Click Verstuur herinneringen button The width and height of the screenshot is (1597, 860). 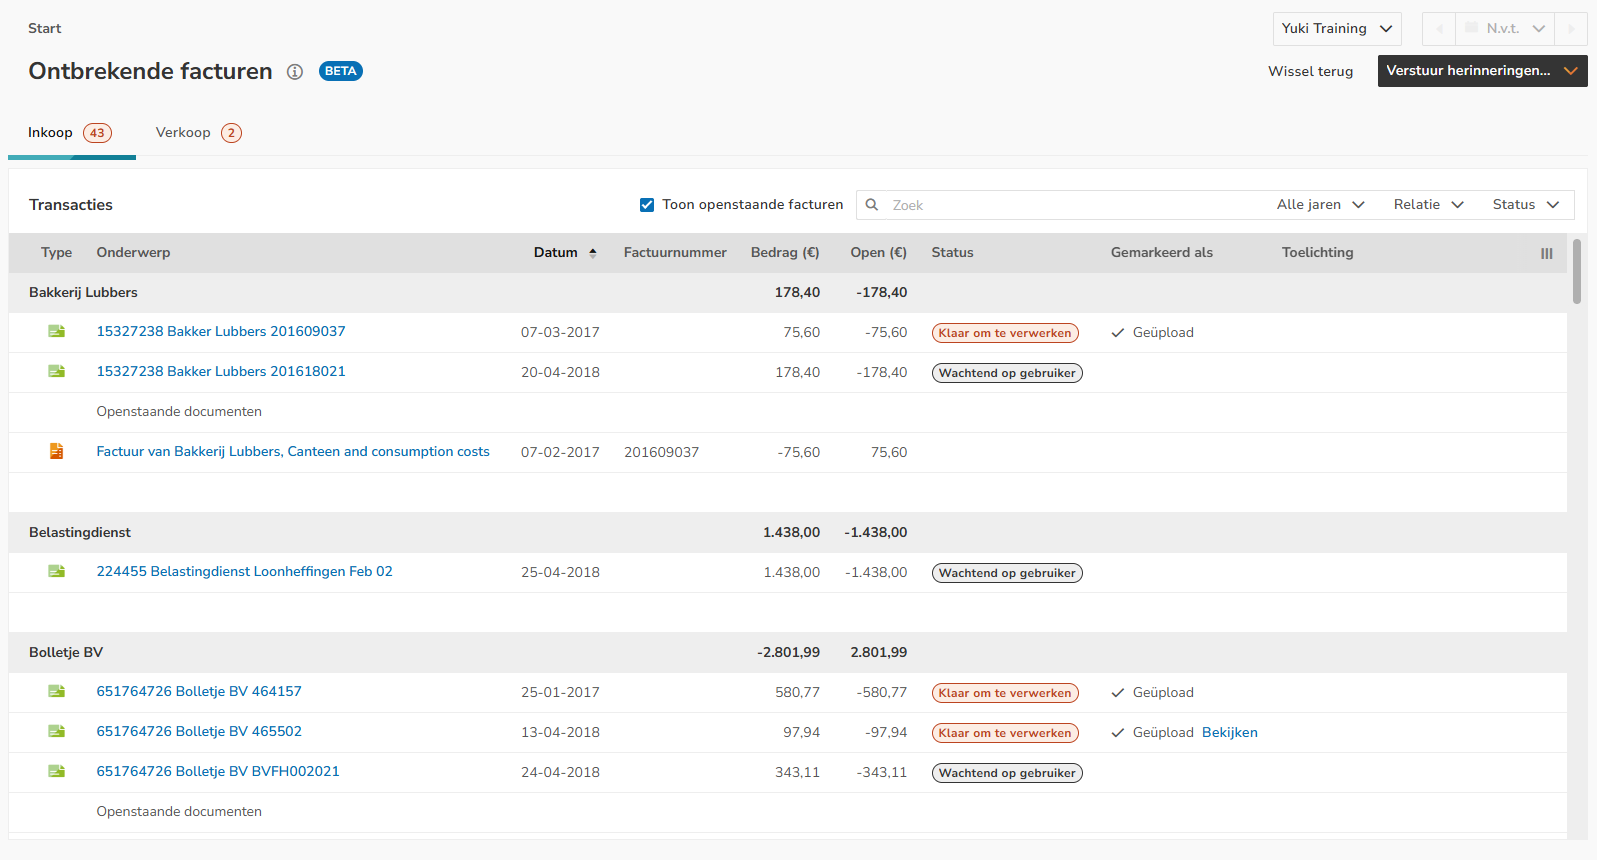[1468, 71]
